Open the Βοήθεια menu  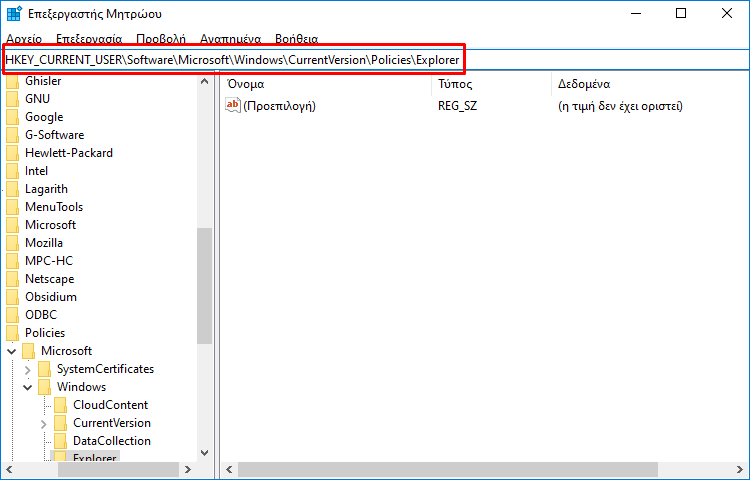[x=297, y=39]
